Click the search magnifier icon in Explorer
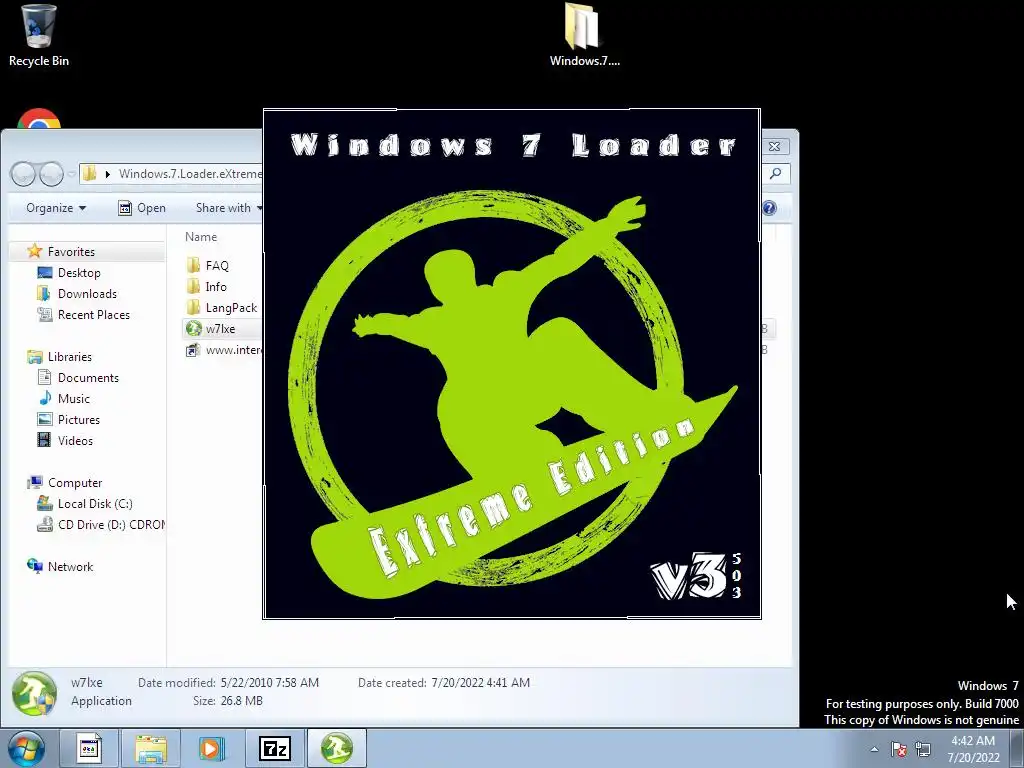The width and height of the screenshot is (1024, 768). pyautogui.click(x=775, y=174)
